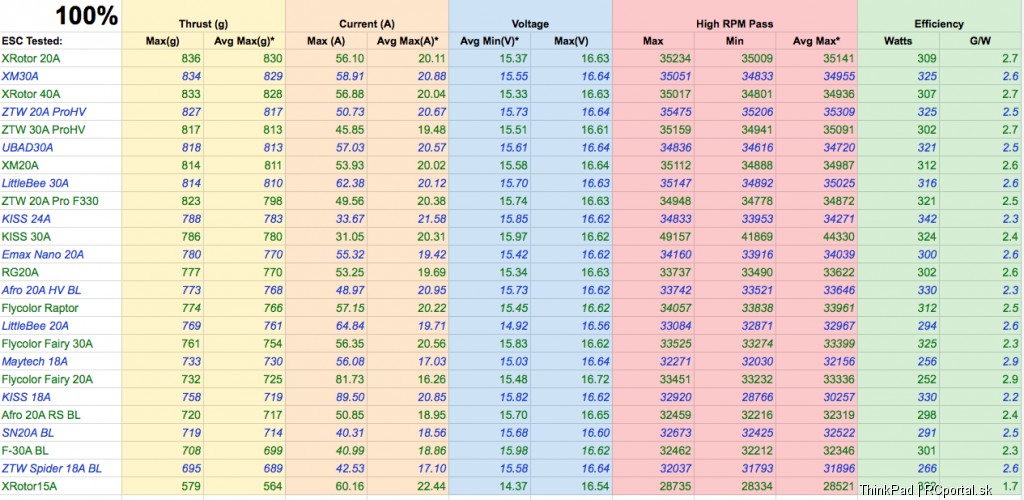Select the Flycolor Fairy 20A cell

pyautogui.click(x=47, y=379)
